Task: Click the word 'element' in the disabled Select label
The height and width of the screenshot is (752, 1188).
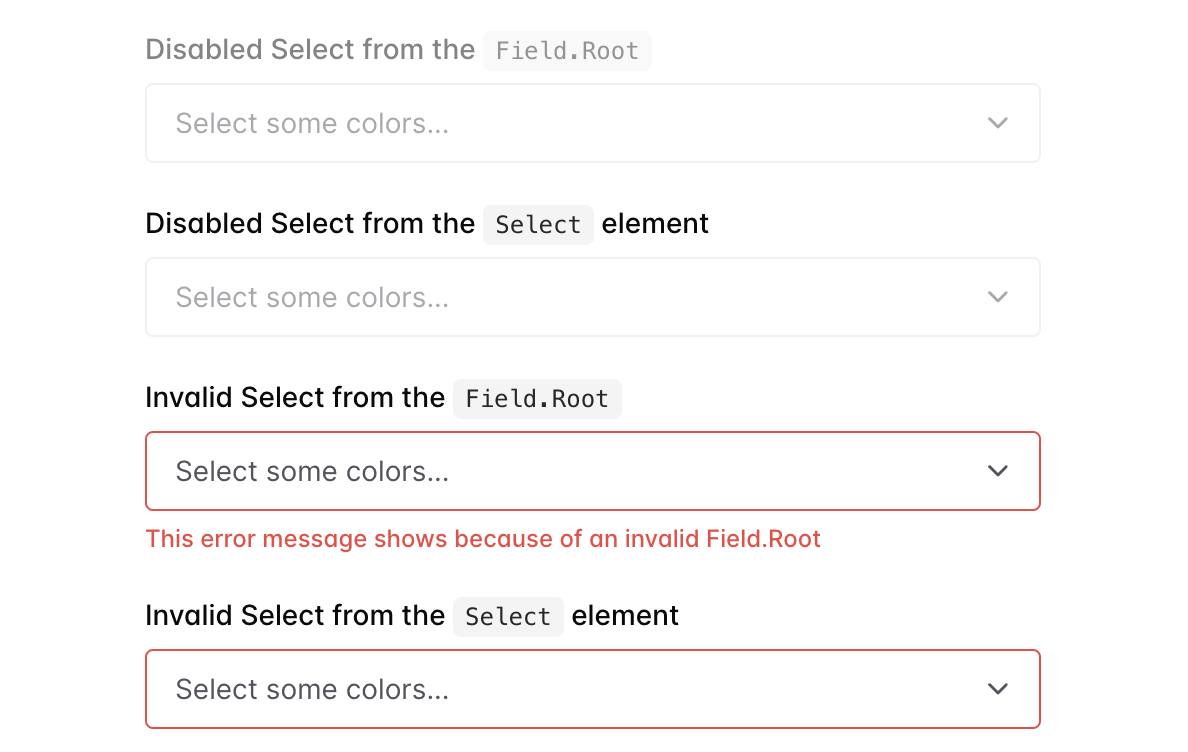Action: pyautogui.click(x=655, y=224)
